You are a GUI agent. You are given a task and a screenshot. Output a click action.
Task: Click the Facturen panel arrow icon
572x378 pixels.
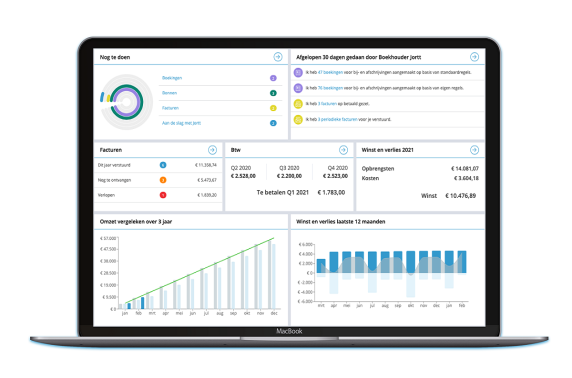point(212,150)
